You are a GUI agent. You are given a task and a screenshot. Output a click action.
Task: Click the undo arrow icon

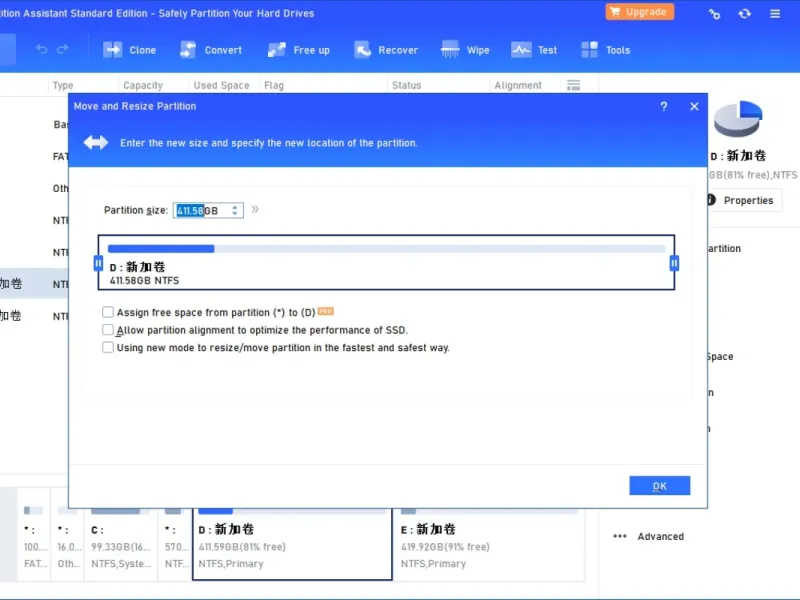pyautogui.click(x=41, y=49)
